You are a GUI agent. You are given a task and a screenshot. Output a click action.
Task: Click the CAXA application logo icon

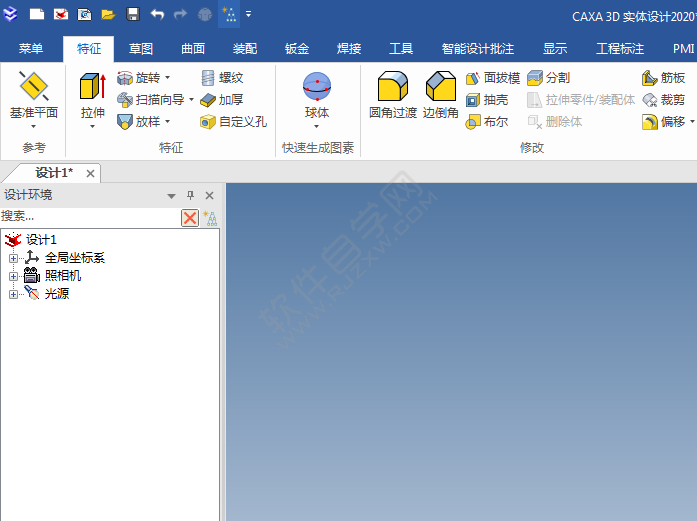(10, 14)
